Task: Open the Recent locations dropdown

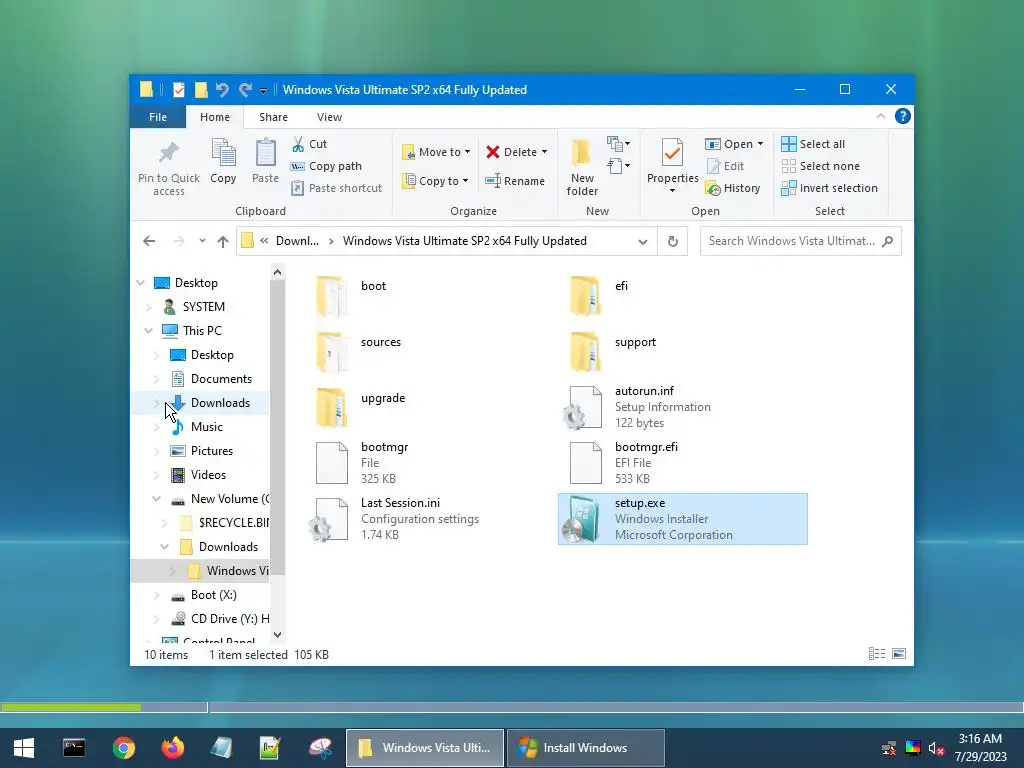Action: pyautogui.click(x=202, y=241)
